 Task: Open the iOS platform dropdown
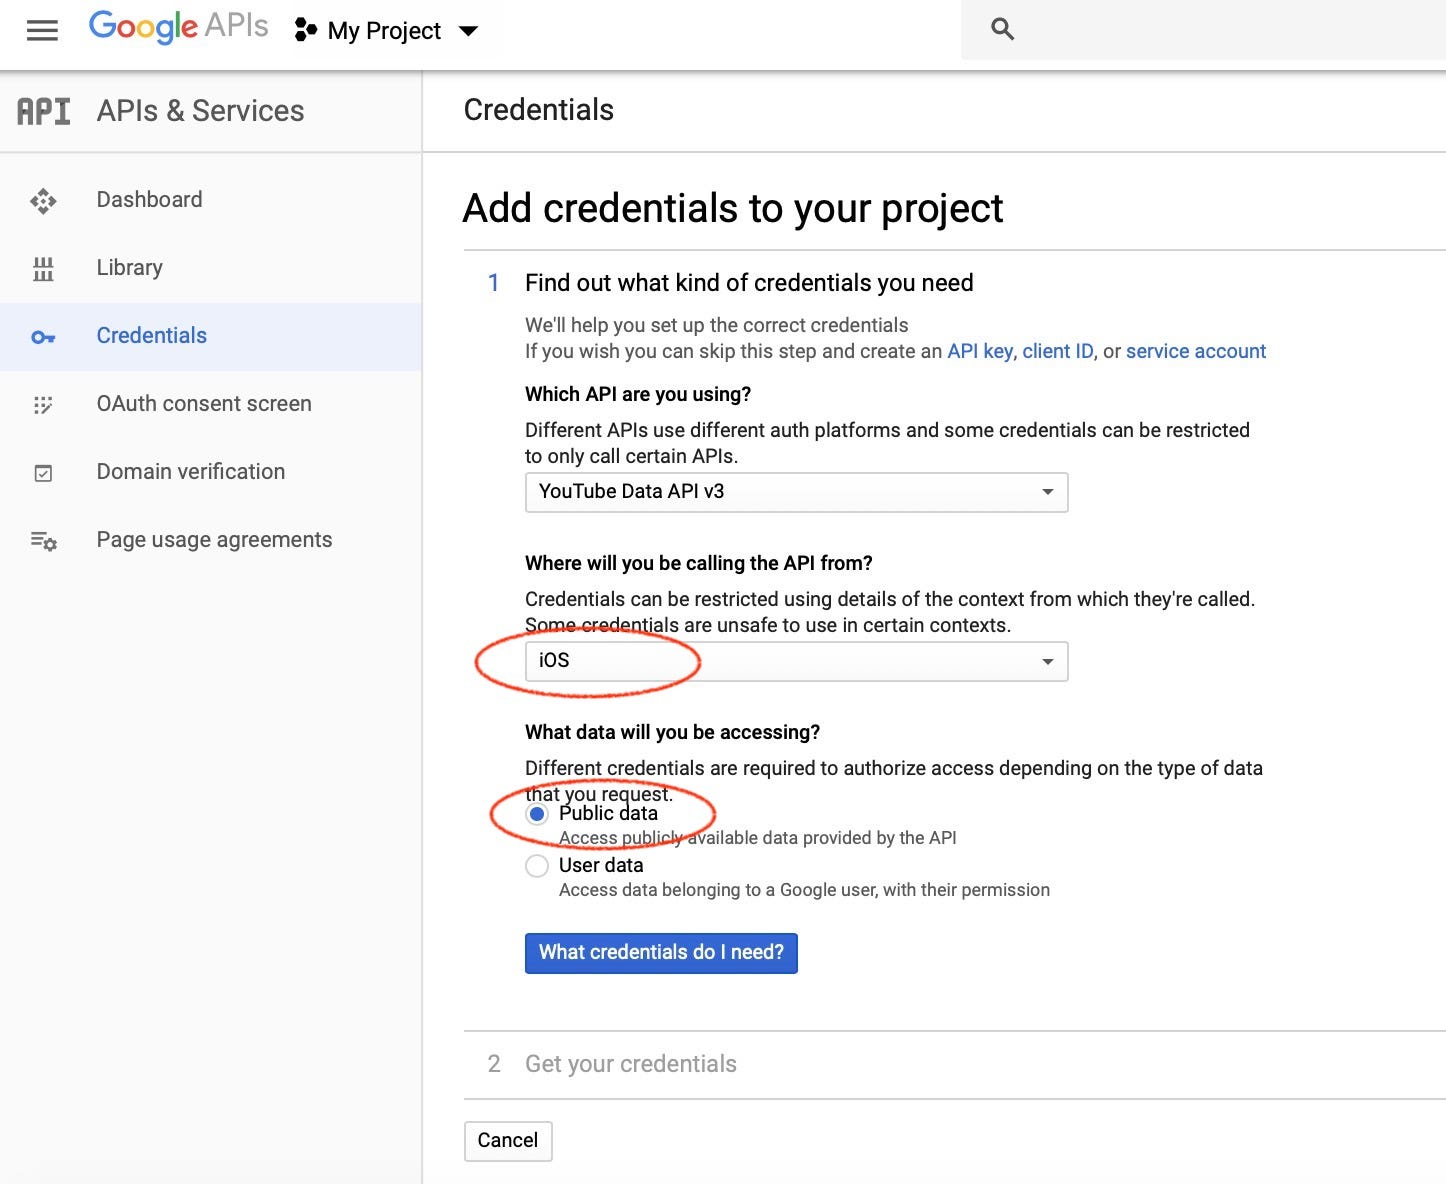click(x=796, y=661)
